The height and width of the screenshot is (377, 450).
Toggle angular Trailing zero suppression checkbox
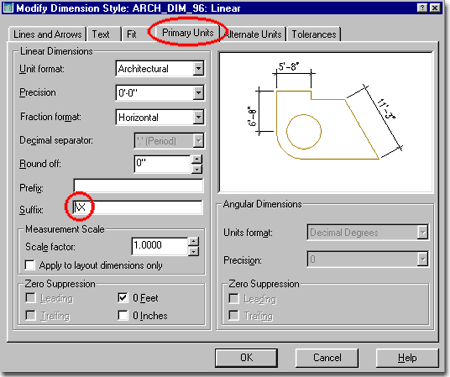tap(234, 315)
